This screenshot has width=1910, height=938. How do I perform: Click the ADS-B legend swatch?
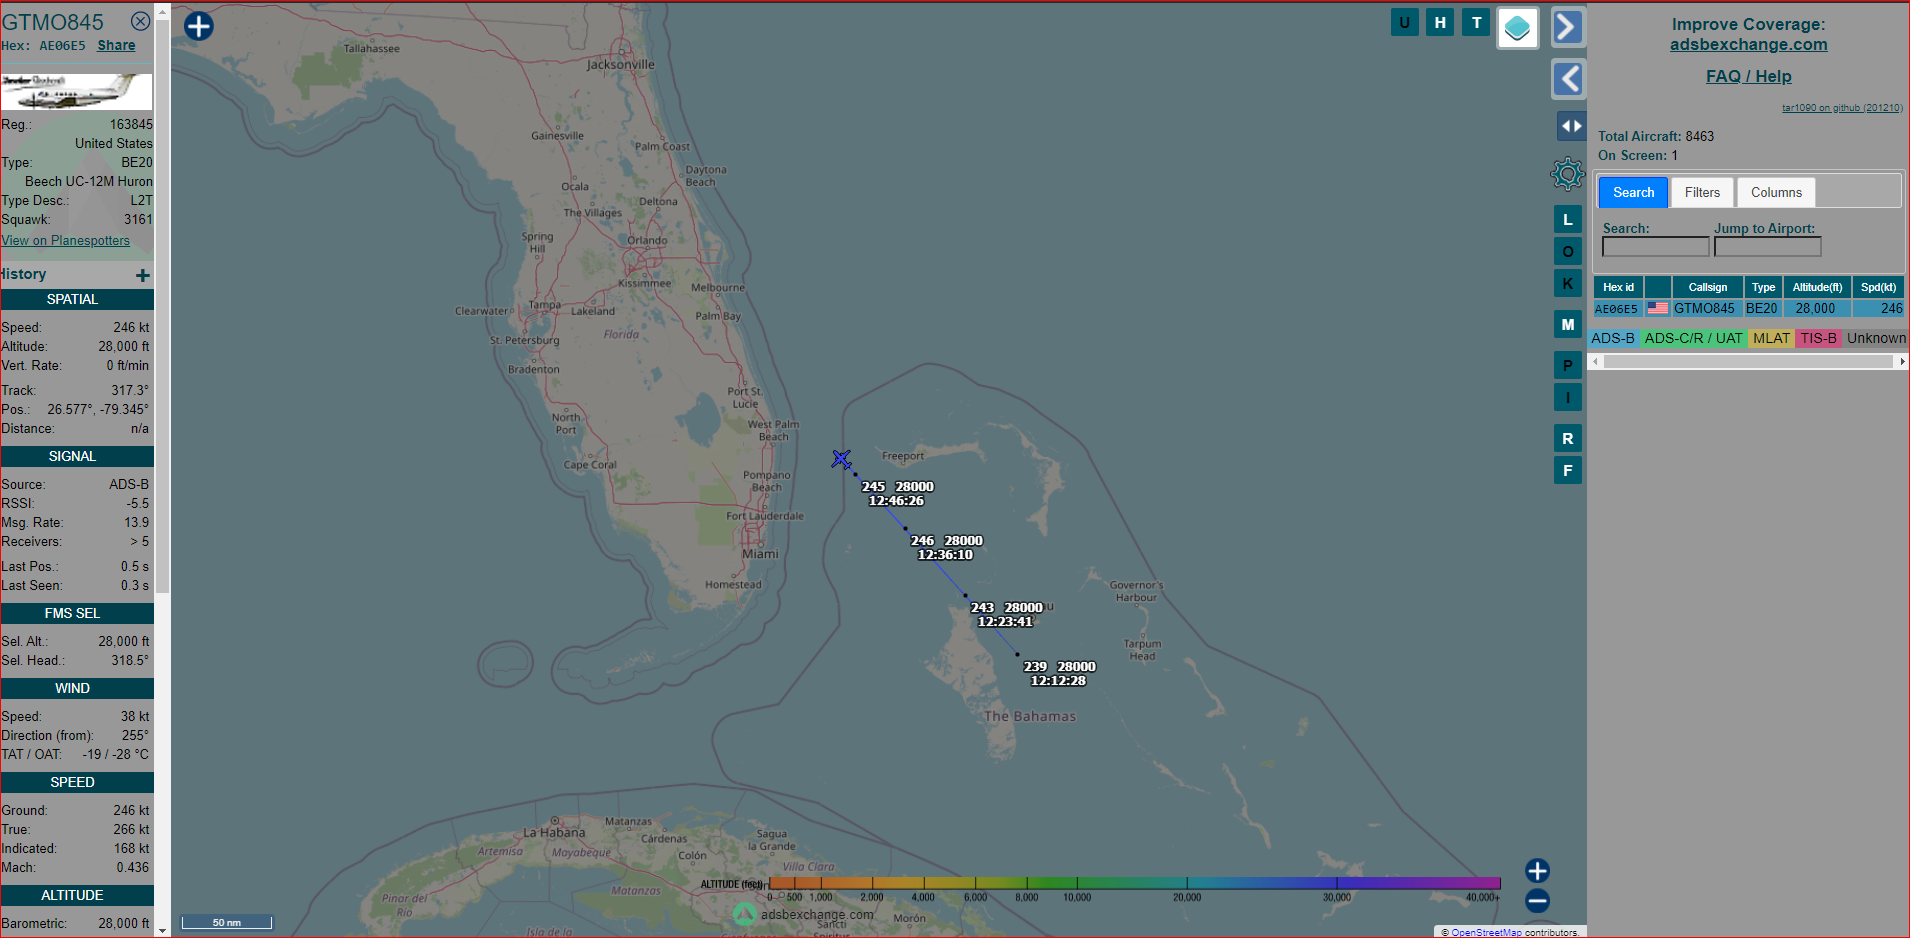tap(1613, 338)
